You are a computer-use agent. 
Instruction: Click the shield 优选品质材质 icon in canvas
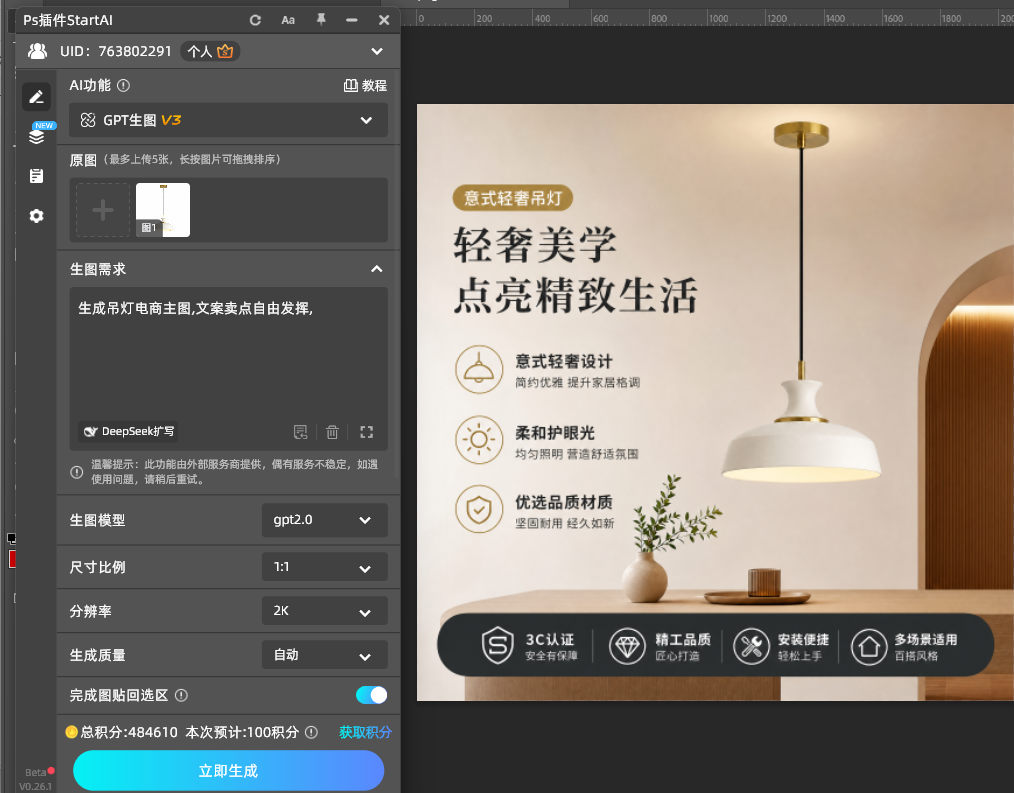click(x=479, y=509)
